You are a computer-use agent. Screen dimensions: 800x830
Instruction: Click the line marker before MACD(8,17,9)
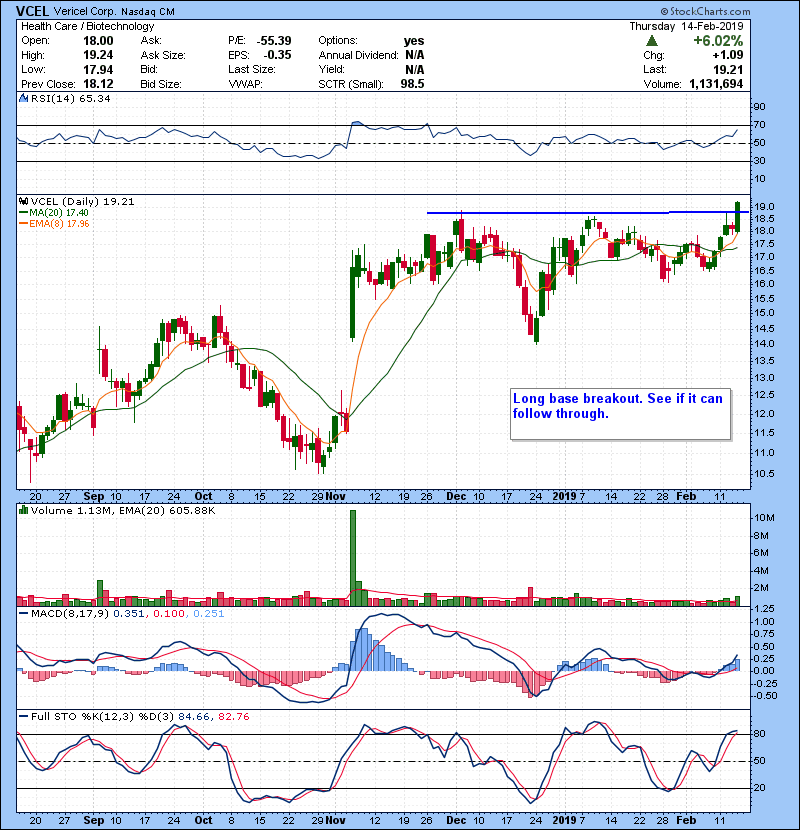(23, 614)
